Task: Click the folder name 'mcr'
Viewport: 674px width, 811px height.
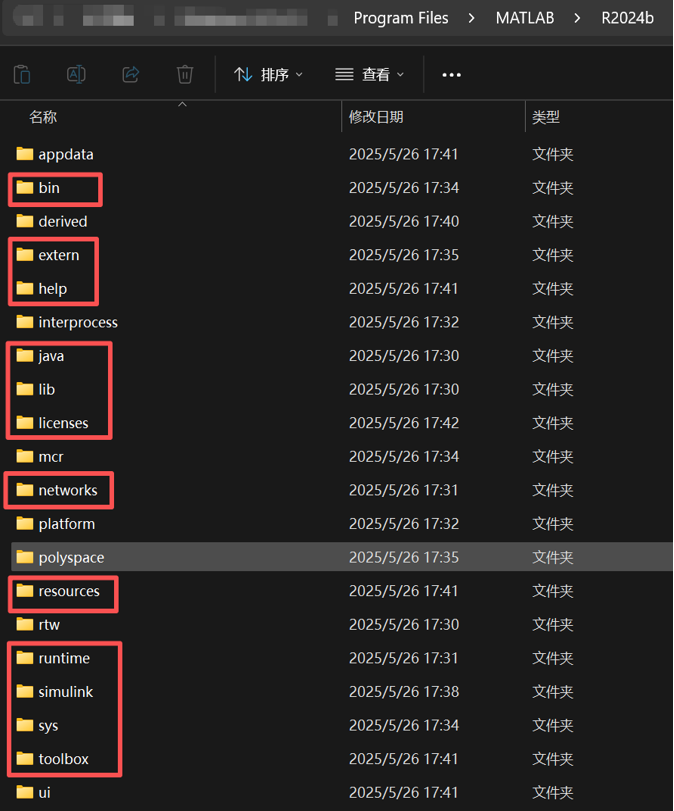Action: pos(51,457)
